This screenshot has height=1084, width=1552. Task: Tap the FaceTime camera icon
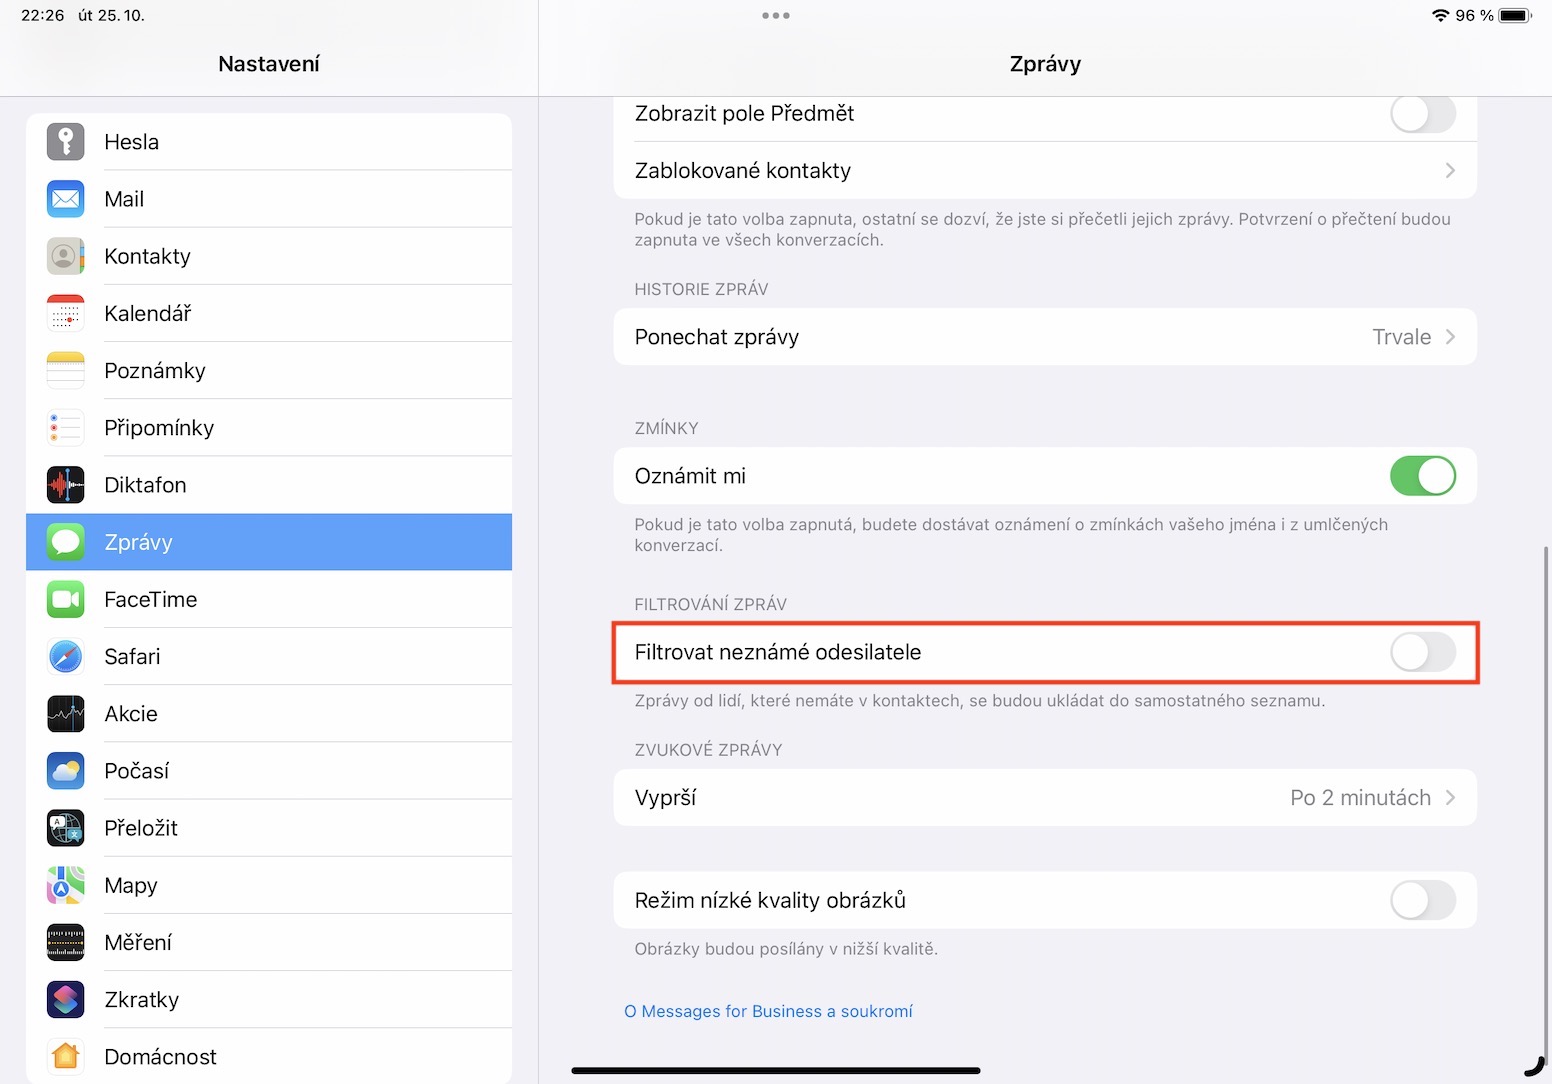click(x=66, y=600)
